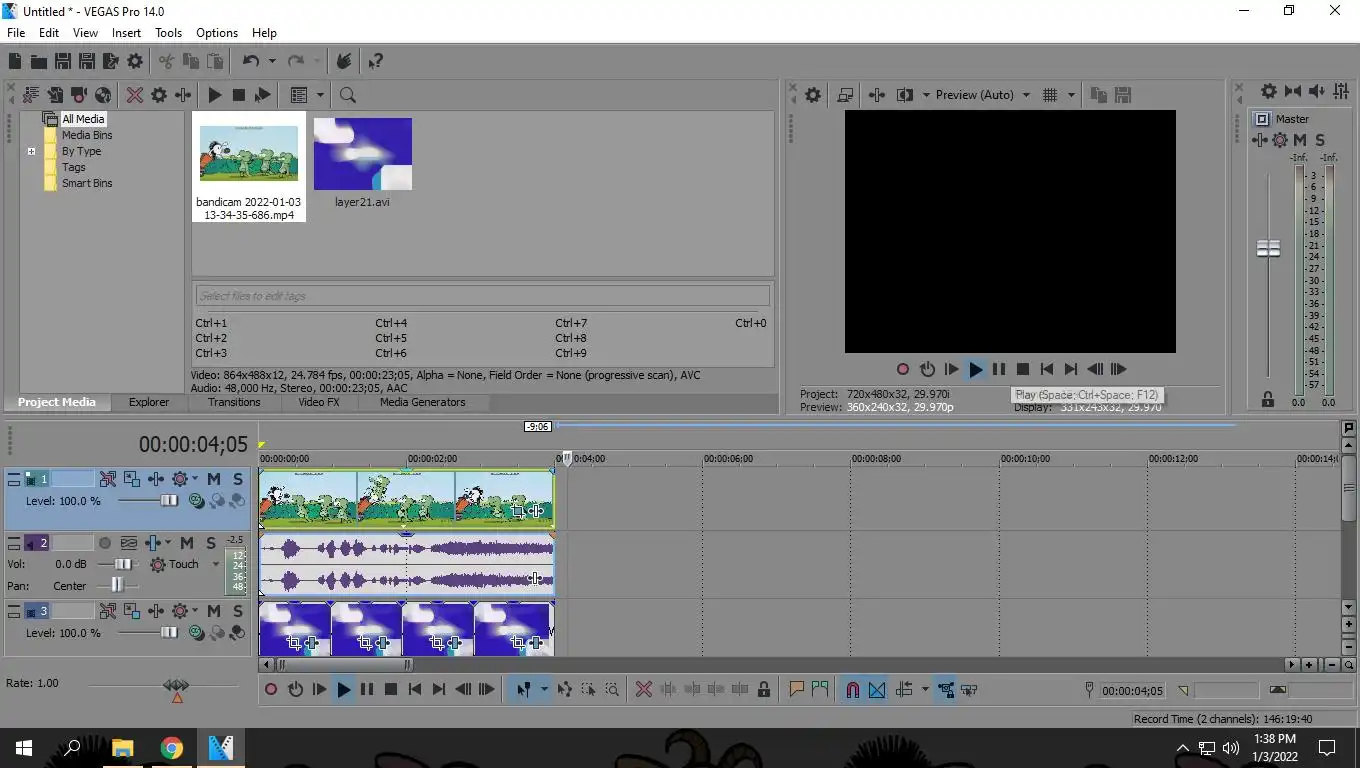The height and width of the screenshot is (768, 1360).
Task: Open auto ripple mode dropdown arrow
Action: point(925,689)
